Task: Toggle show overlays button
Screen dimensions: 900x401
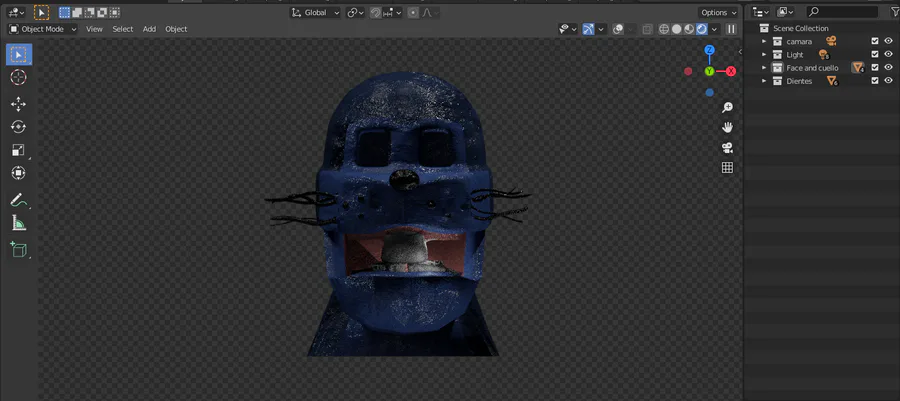Action: [618, 29]
